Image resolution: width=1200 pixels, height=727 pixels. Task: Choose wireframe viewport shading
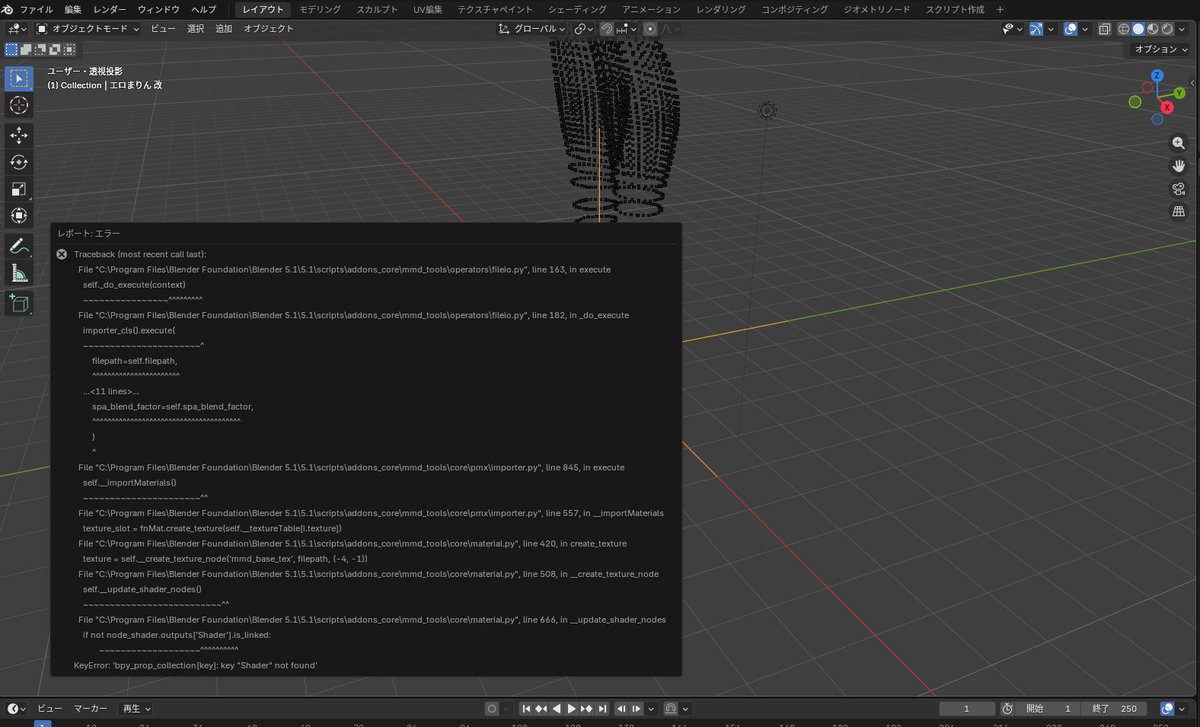(1123, 29)
